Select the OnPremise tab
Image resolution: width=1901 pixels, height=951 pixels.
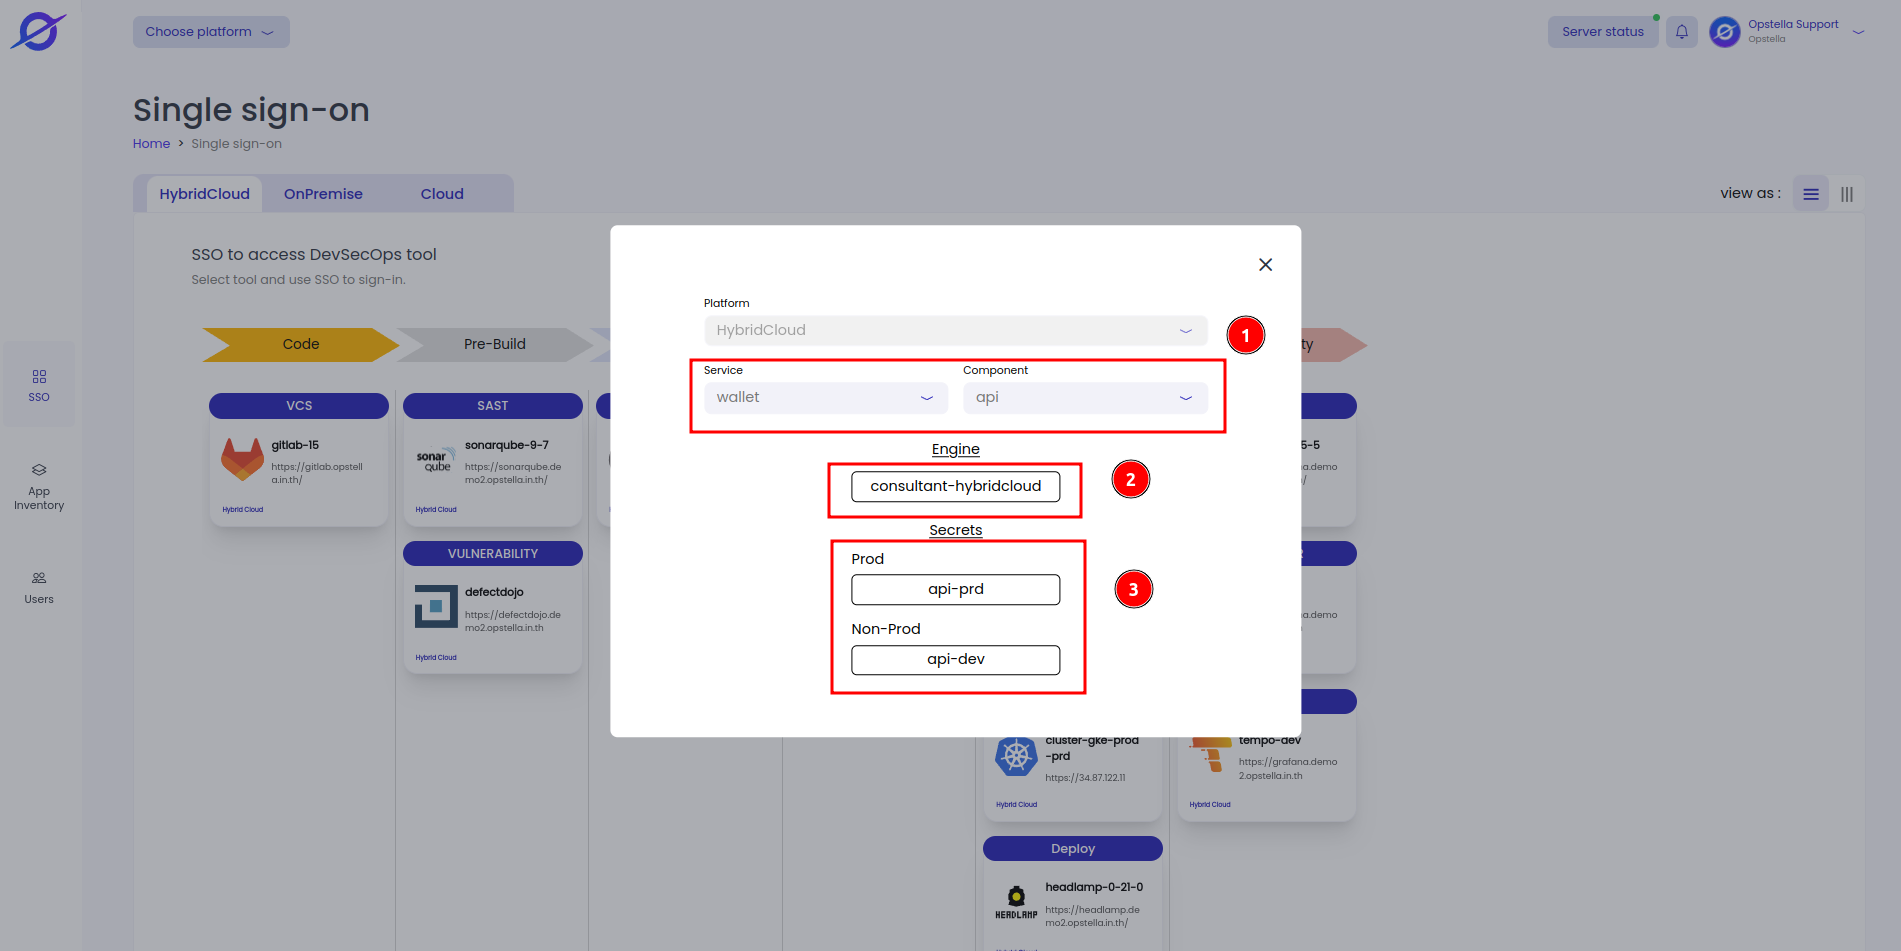323,194
